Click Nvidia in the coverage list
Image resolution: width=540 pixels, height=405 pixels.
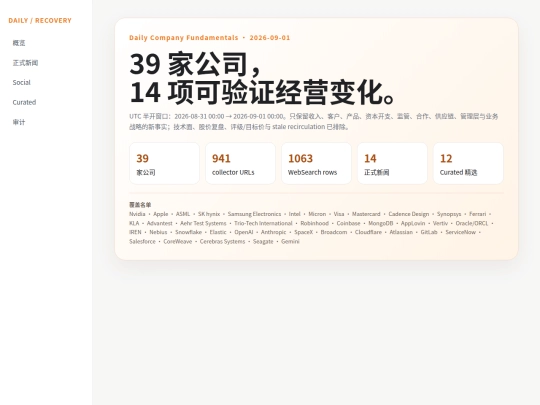point(137,214)
